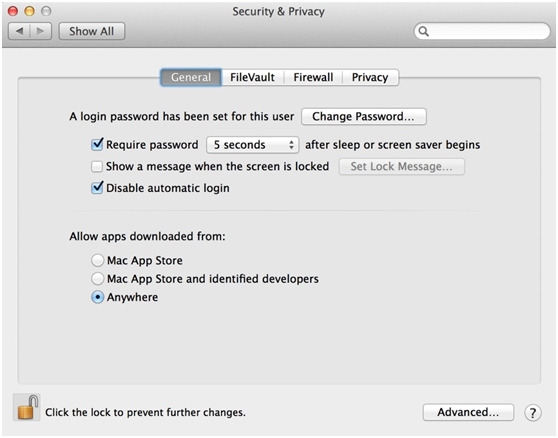Viewport: 558px width, 438px height.
Task: Click the magnifying glass search icon
Action: pos(423,31)
